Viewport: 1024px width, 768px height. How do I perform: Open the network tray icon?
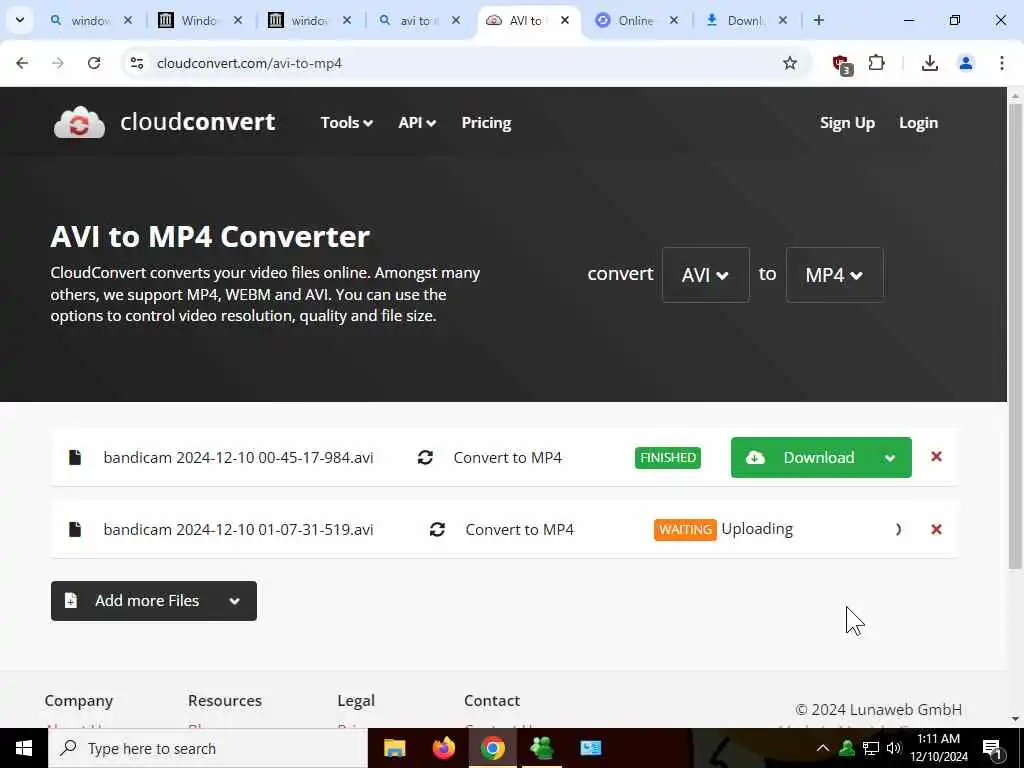coord(871,748)
